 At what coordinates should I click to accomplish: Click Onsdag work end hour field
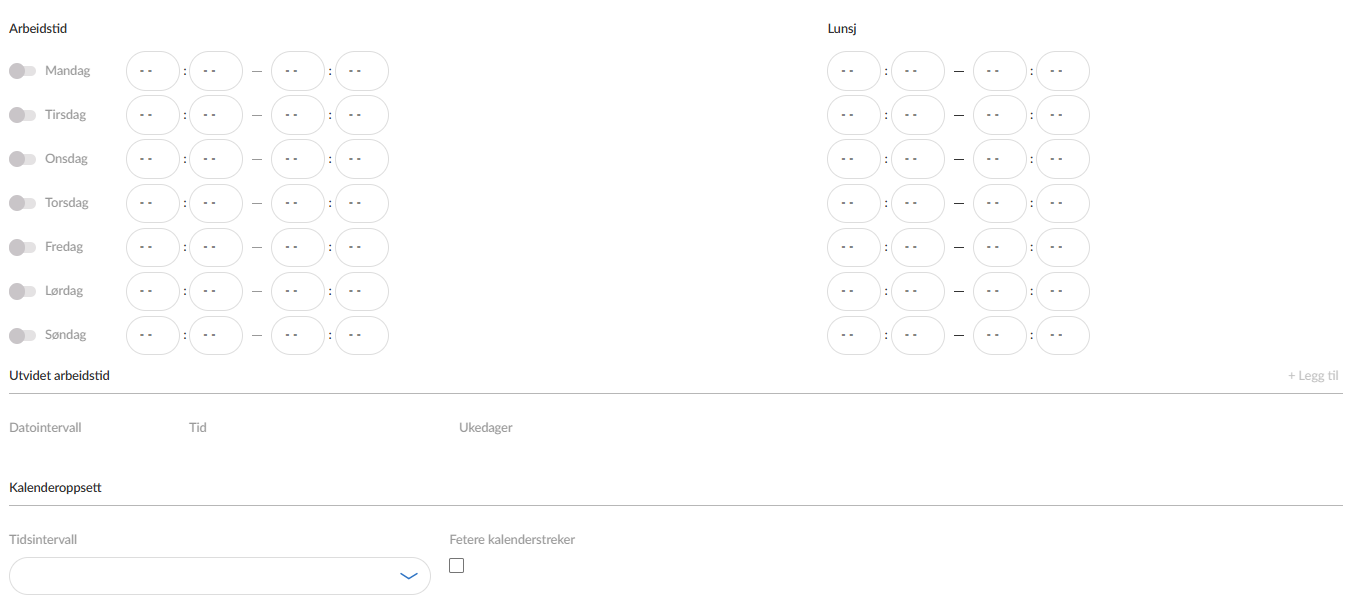pos(298,159)
